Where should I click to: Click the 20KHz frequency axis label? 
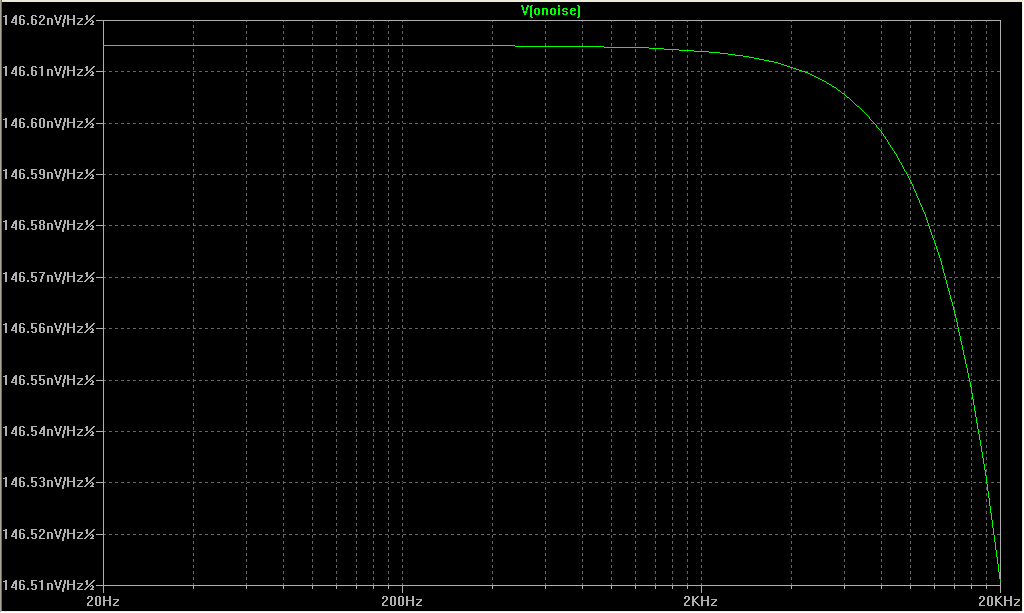[1000, 601]
